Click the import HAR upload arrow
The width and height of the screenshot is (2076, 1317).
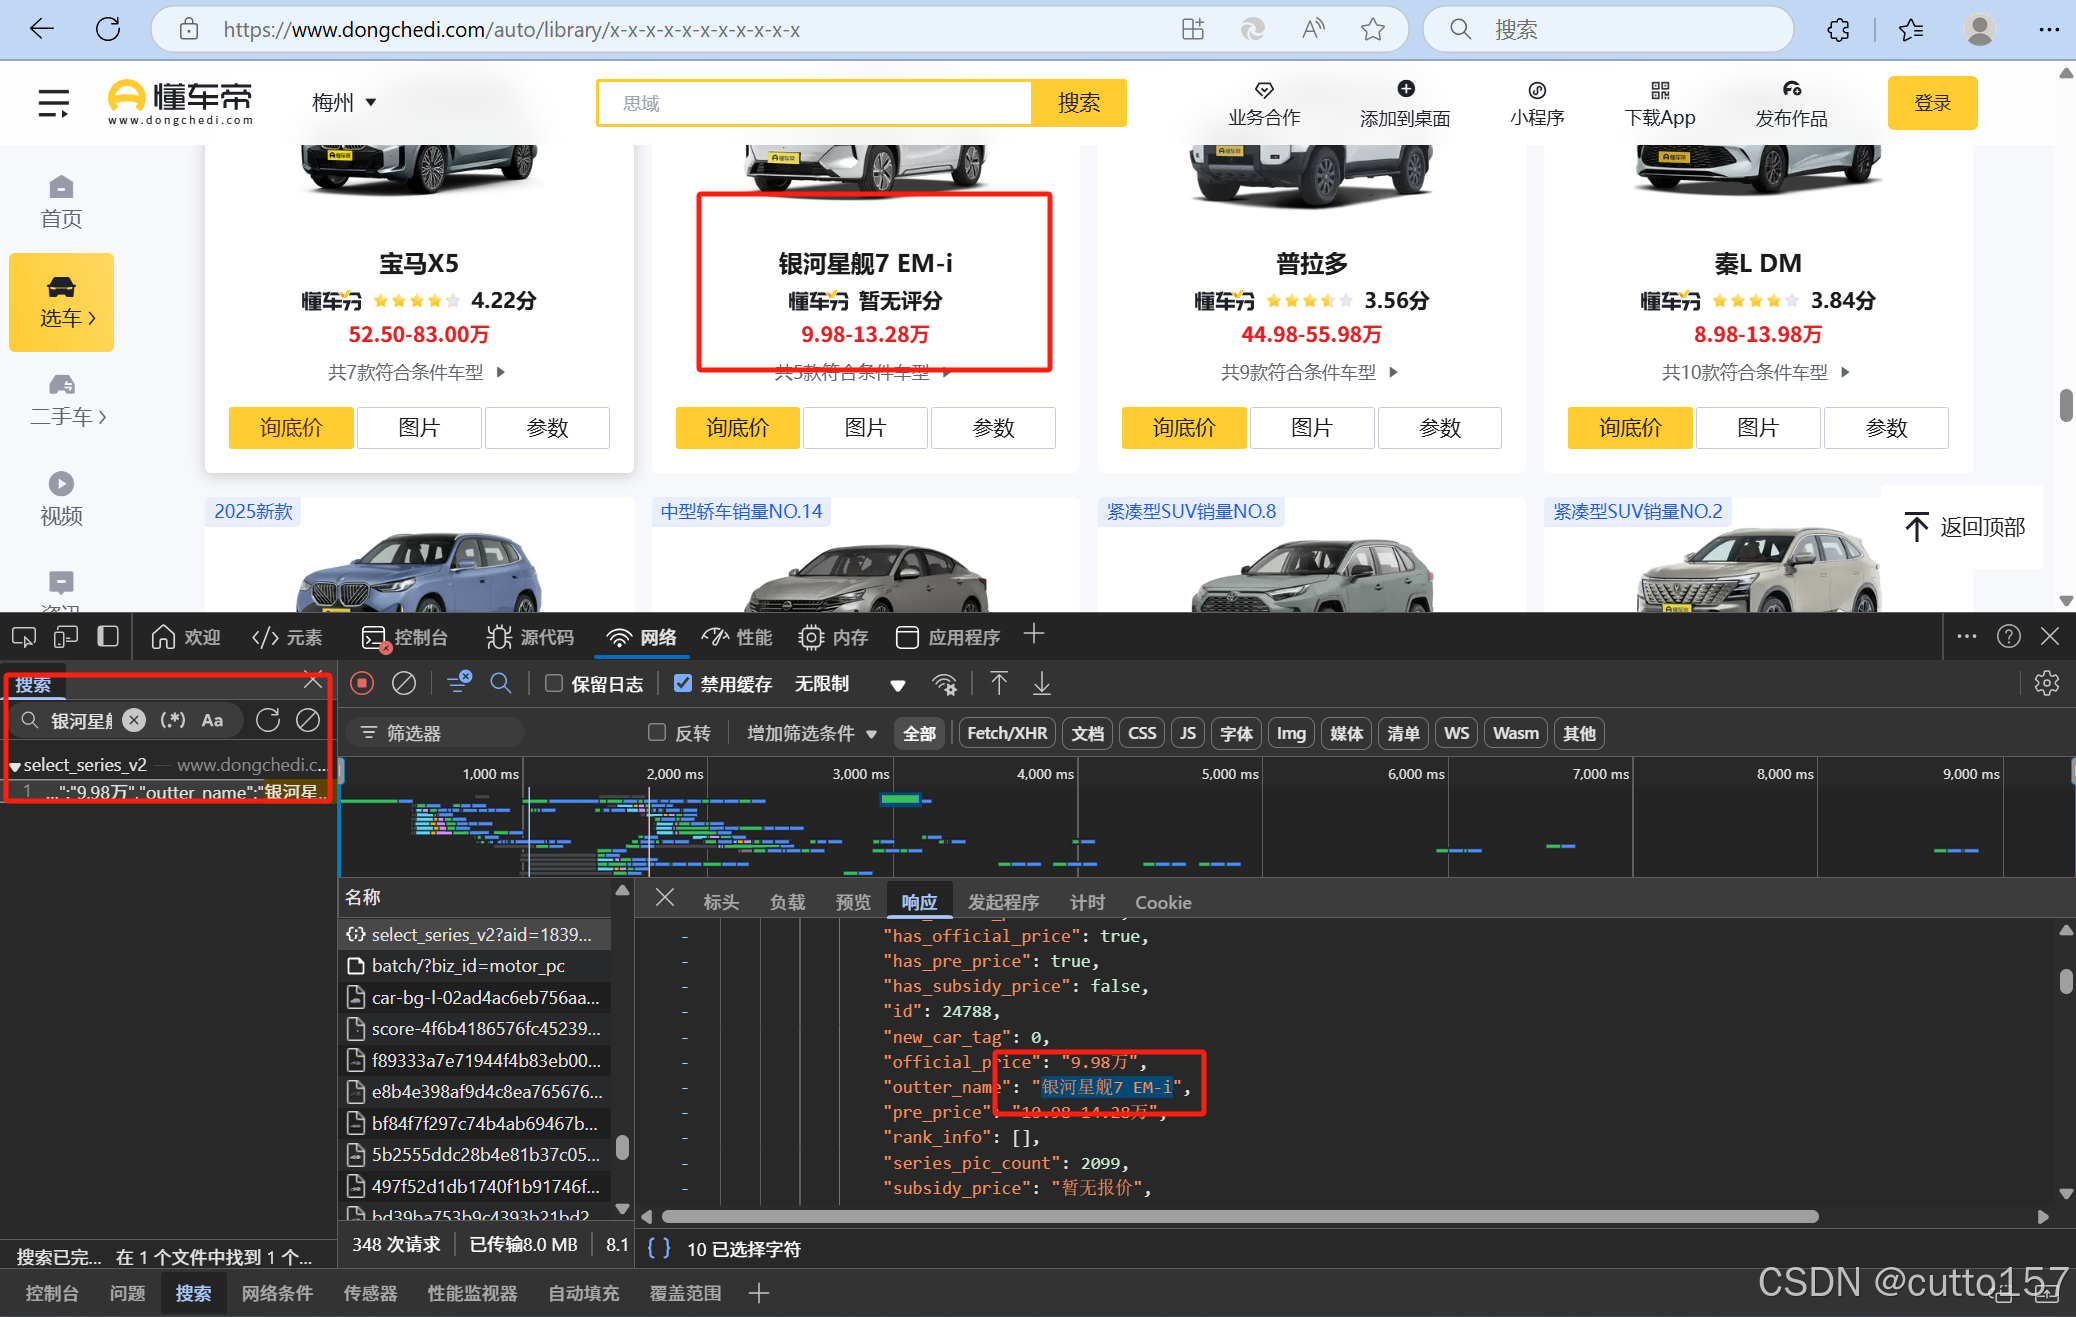[998, 683]
